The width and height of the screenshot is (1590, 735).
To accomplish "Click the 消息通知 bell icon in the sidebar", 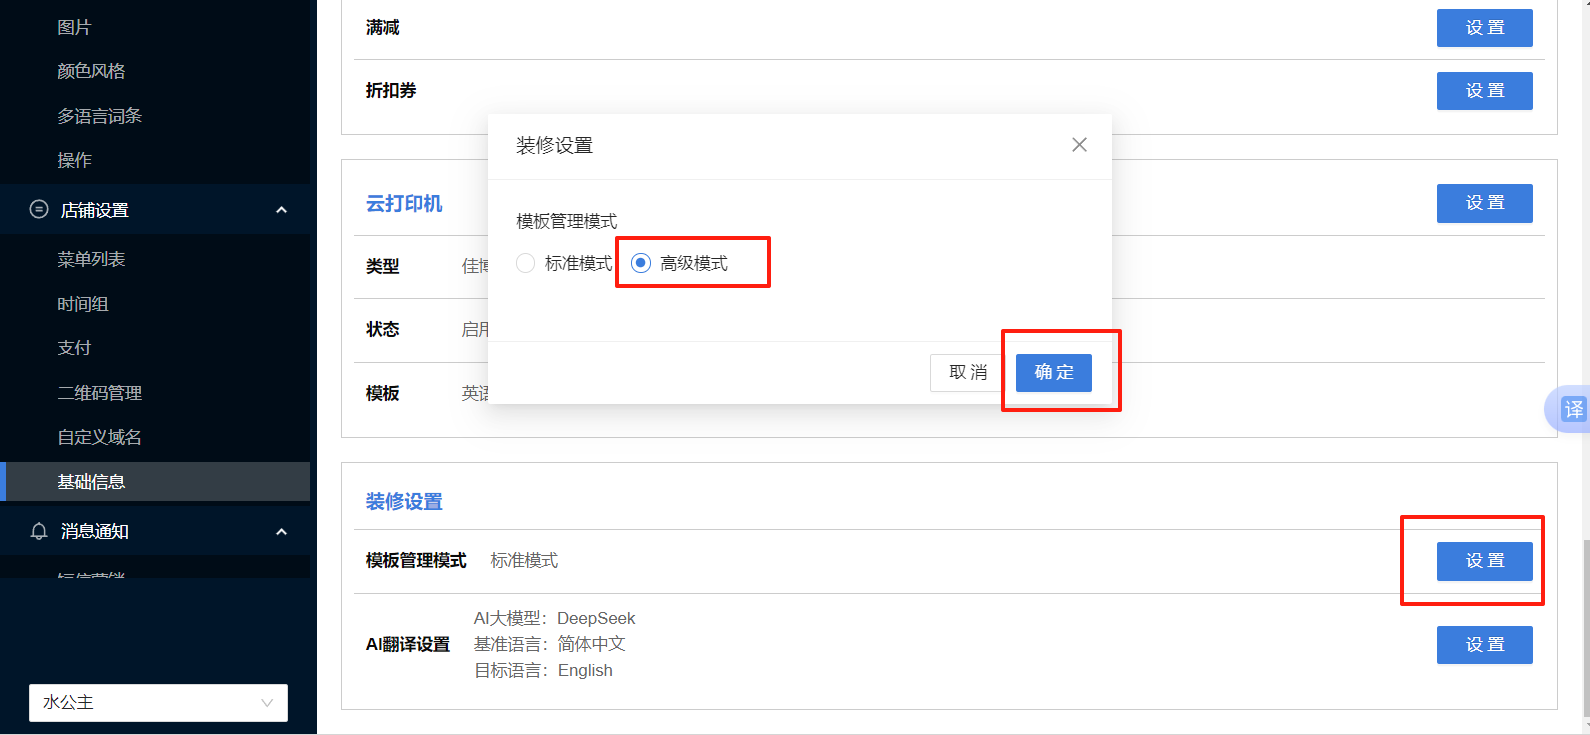I will tap(39, 531).
